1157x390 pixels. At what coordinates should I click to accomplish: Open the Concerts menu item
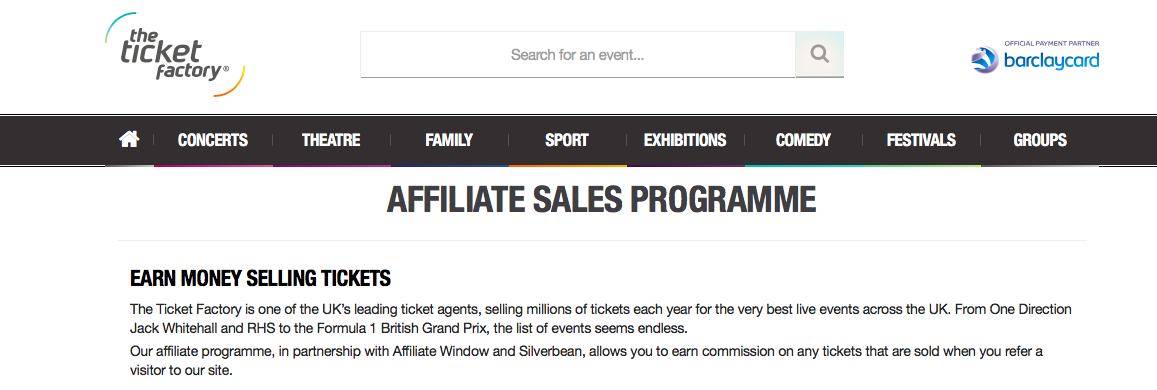213,140
